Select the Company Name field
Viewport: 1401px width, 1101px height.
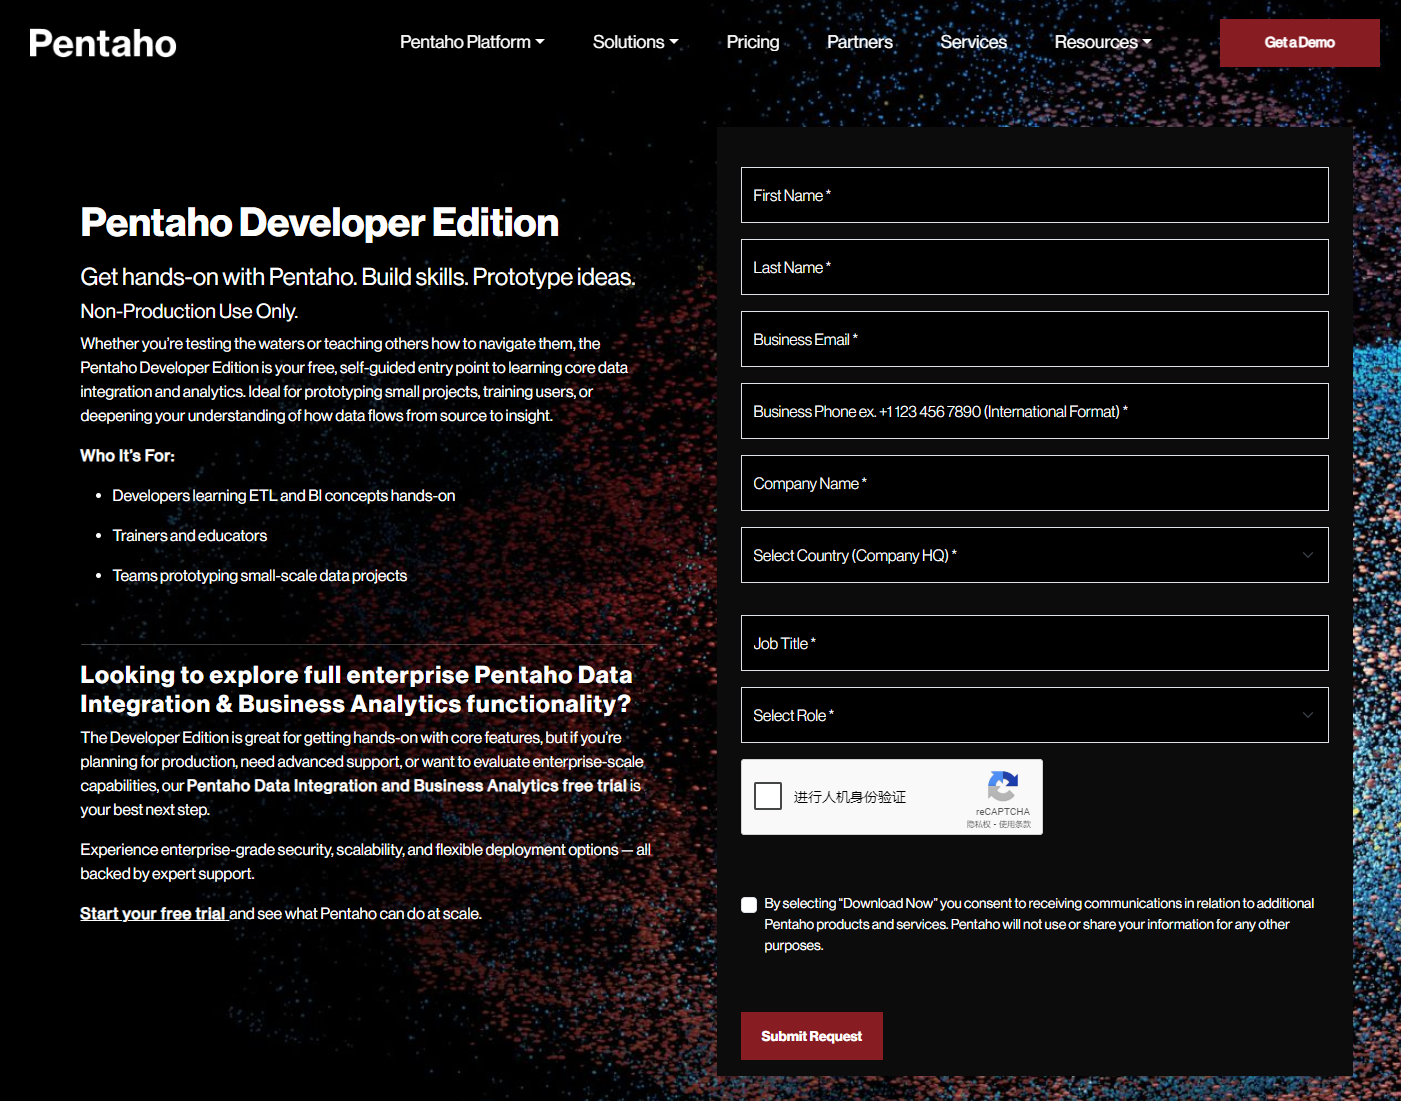(x=1035, y=483)
